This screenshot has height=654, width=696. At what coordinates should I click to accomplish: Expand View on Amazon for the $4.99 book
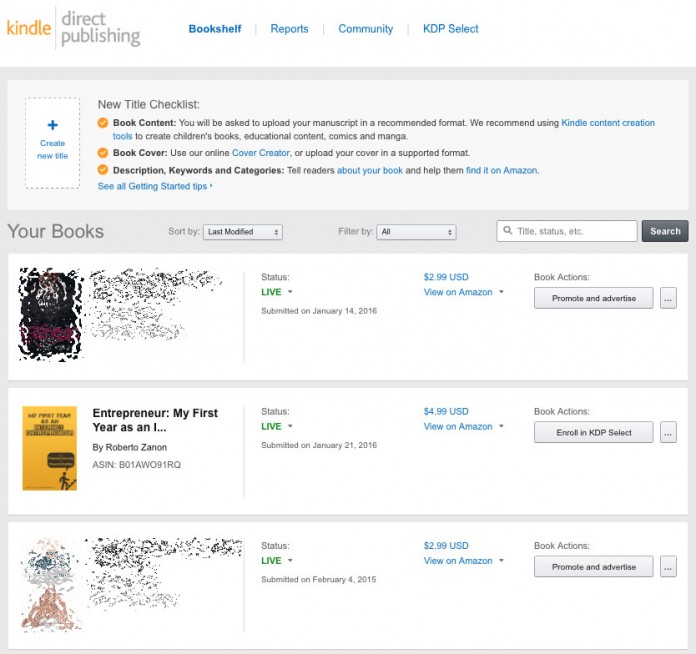pos(501,427)
